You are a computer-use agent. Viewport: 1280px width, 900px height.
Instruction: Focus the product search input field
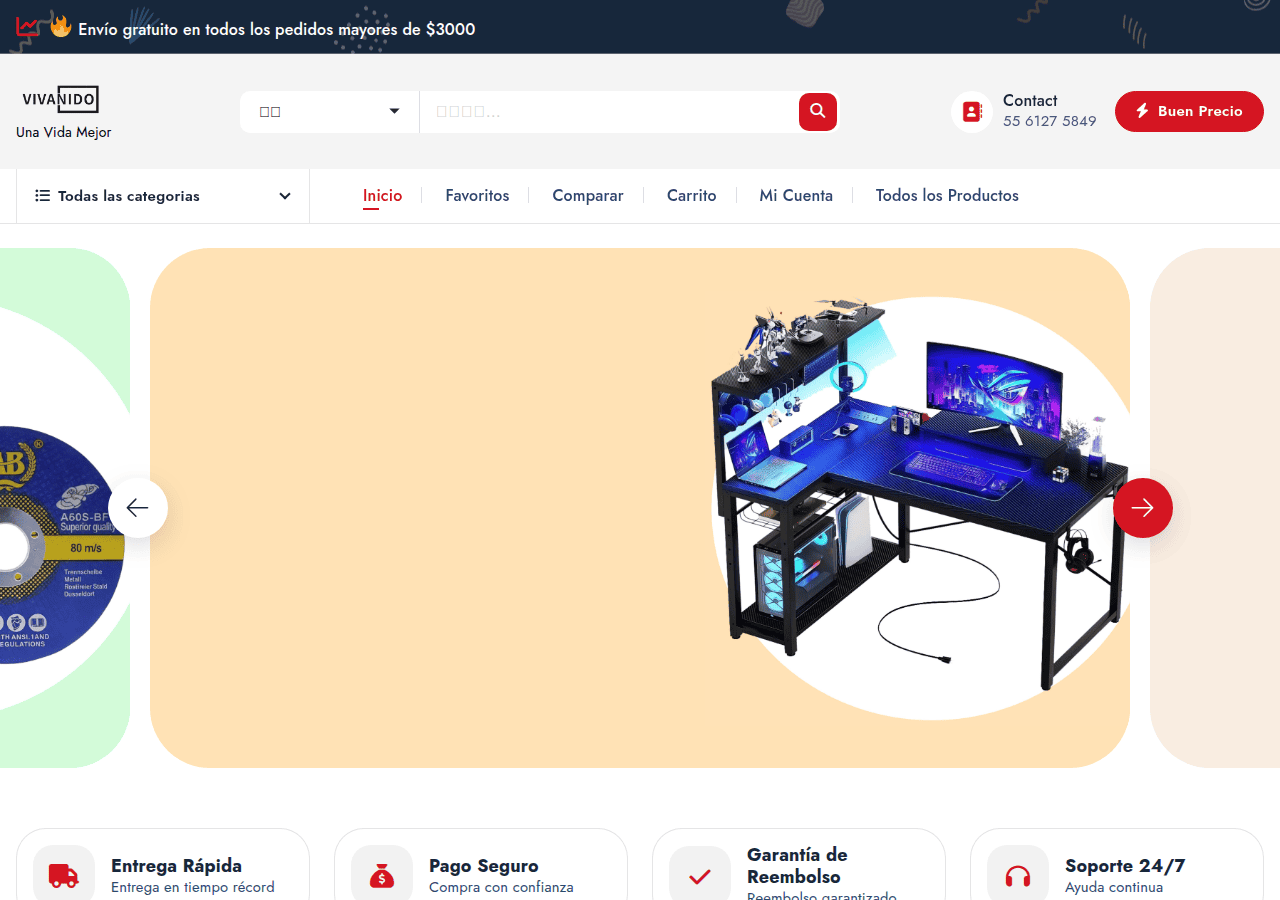(x=609, y=111)
